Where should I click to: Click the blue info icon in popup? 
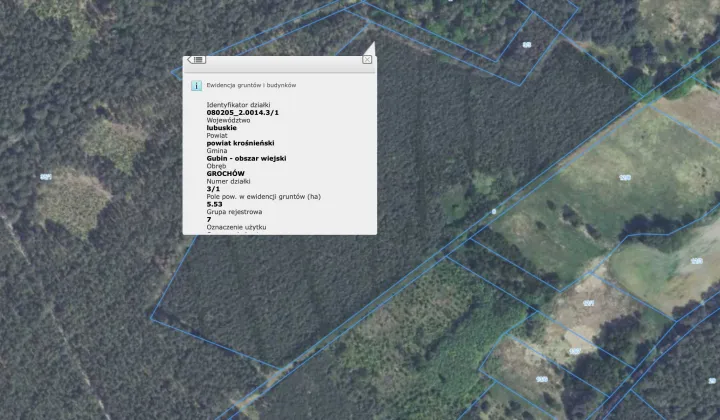coord(197,86)
